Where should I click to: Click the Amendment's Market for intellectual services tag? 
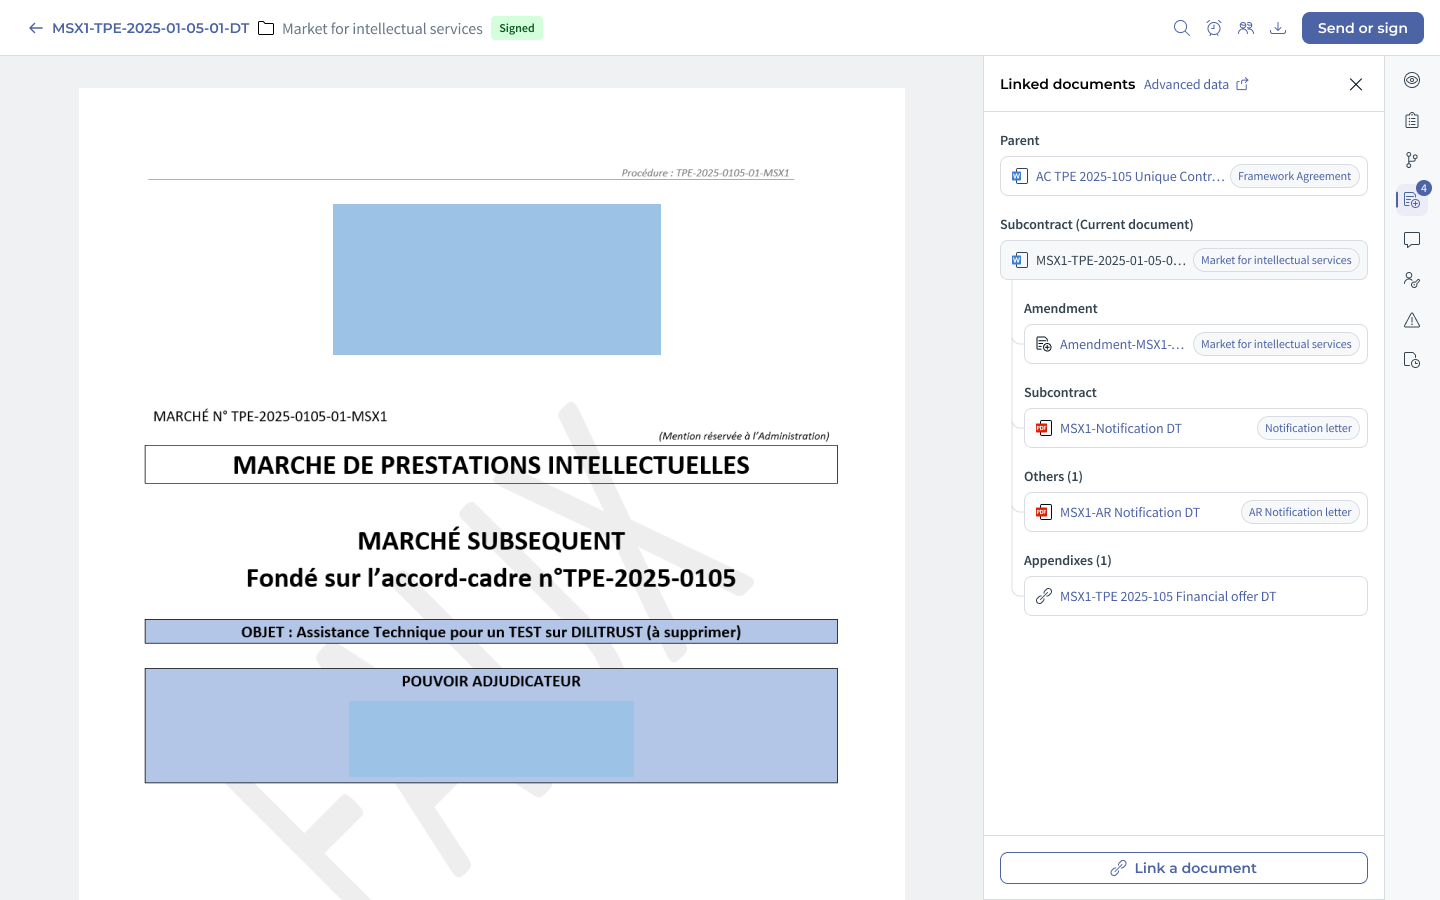(x=1276, y=344)
